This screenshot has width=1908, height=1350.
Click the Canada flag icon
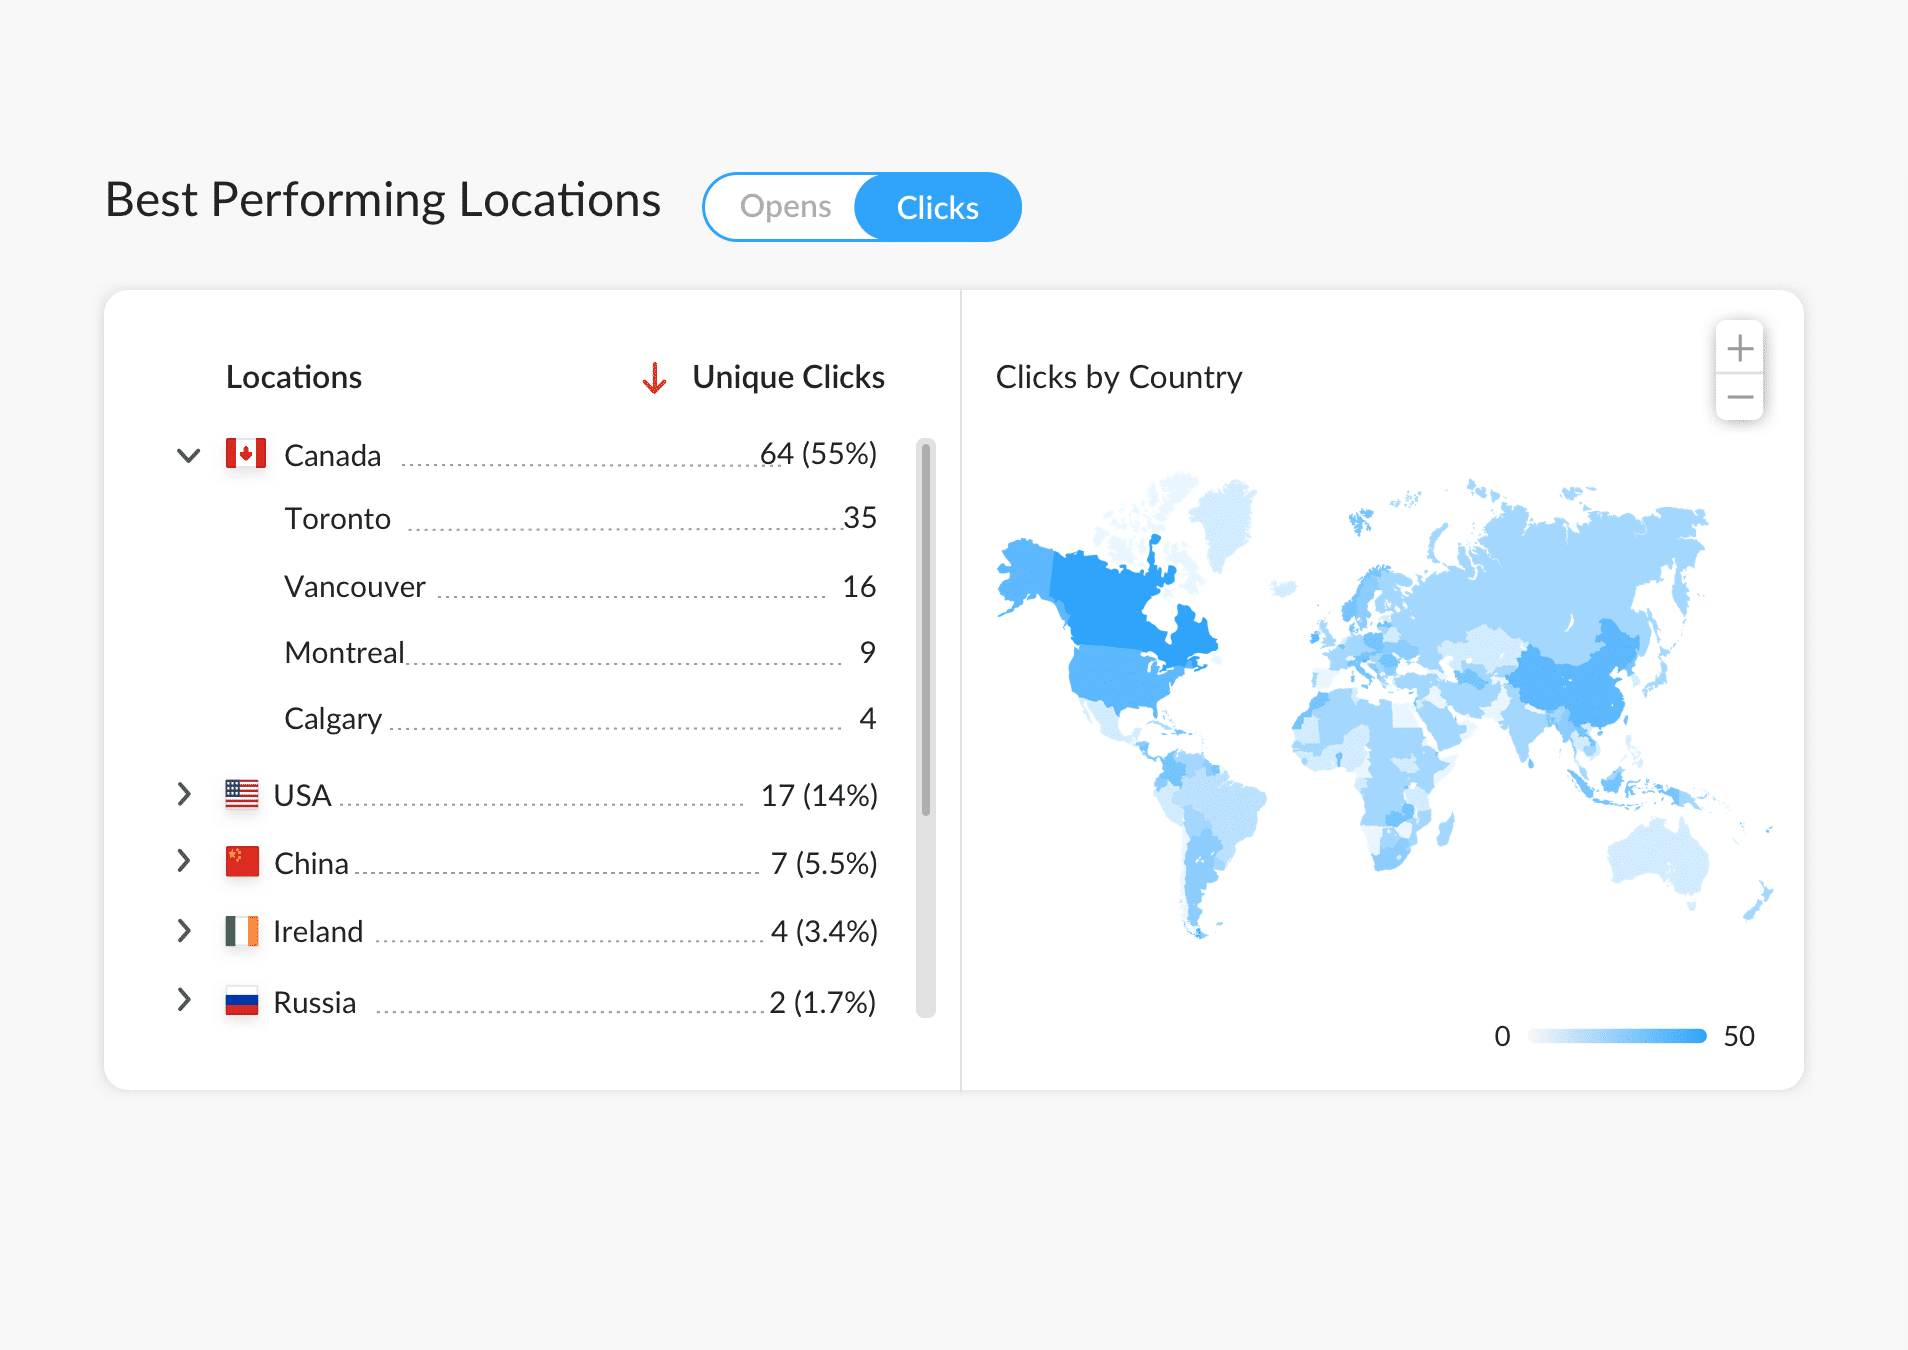tap(246, 454)
